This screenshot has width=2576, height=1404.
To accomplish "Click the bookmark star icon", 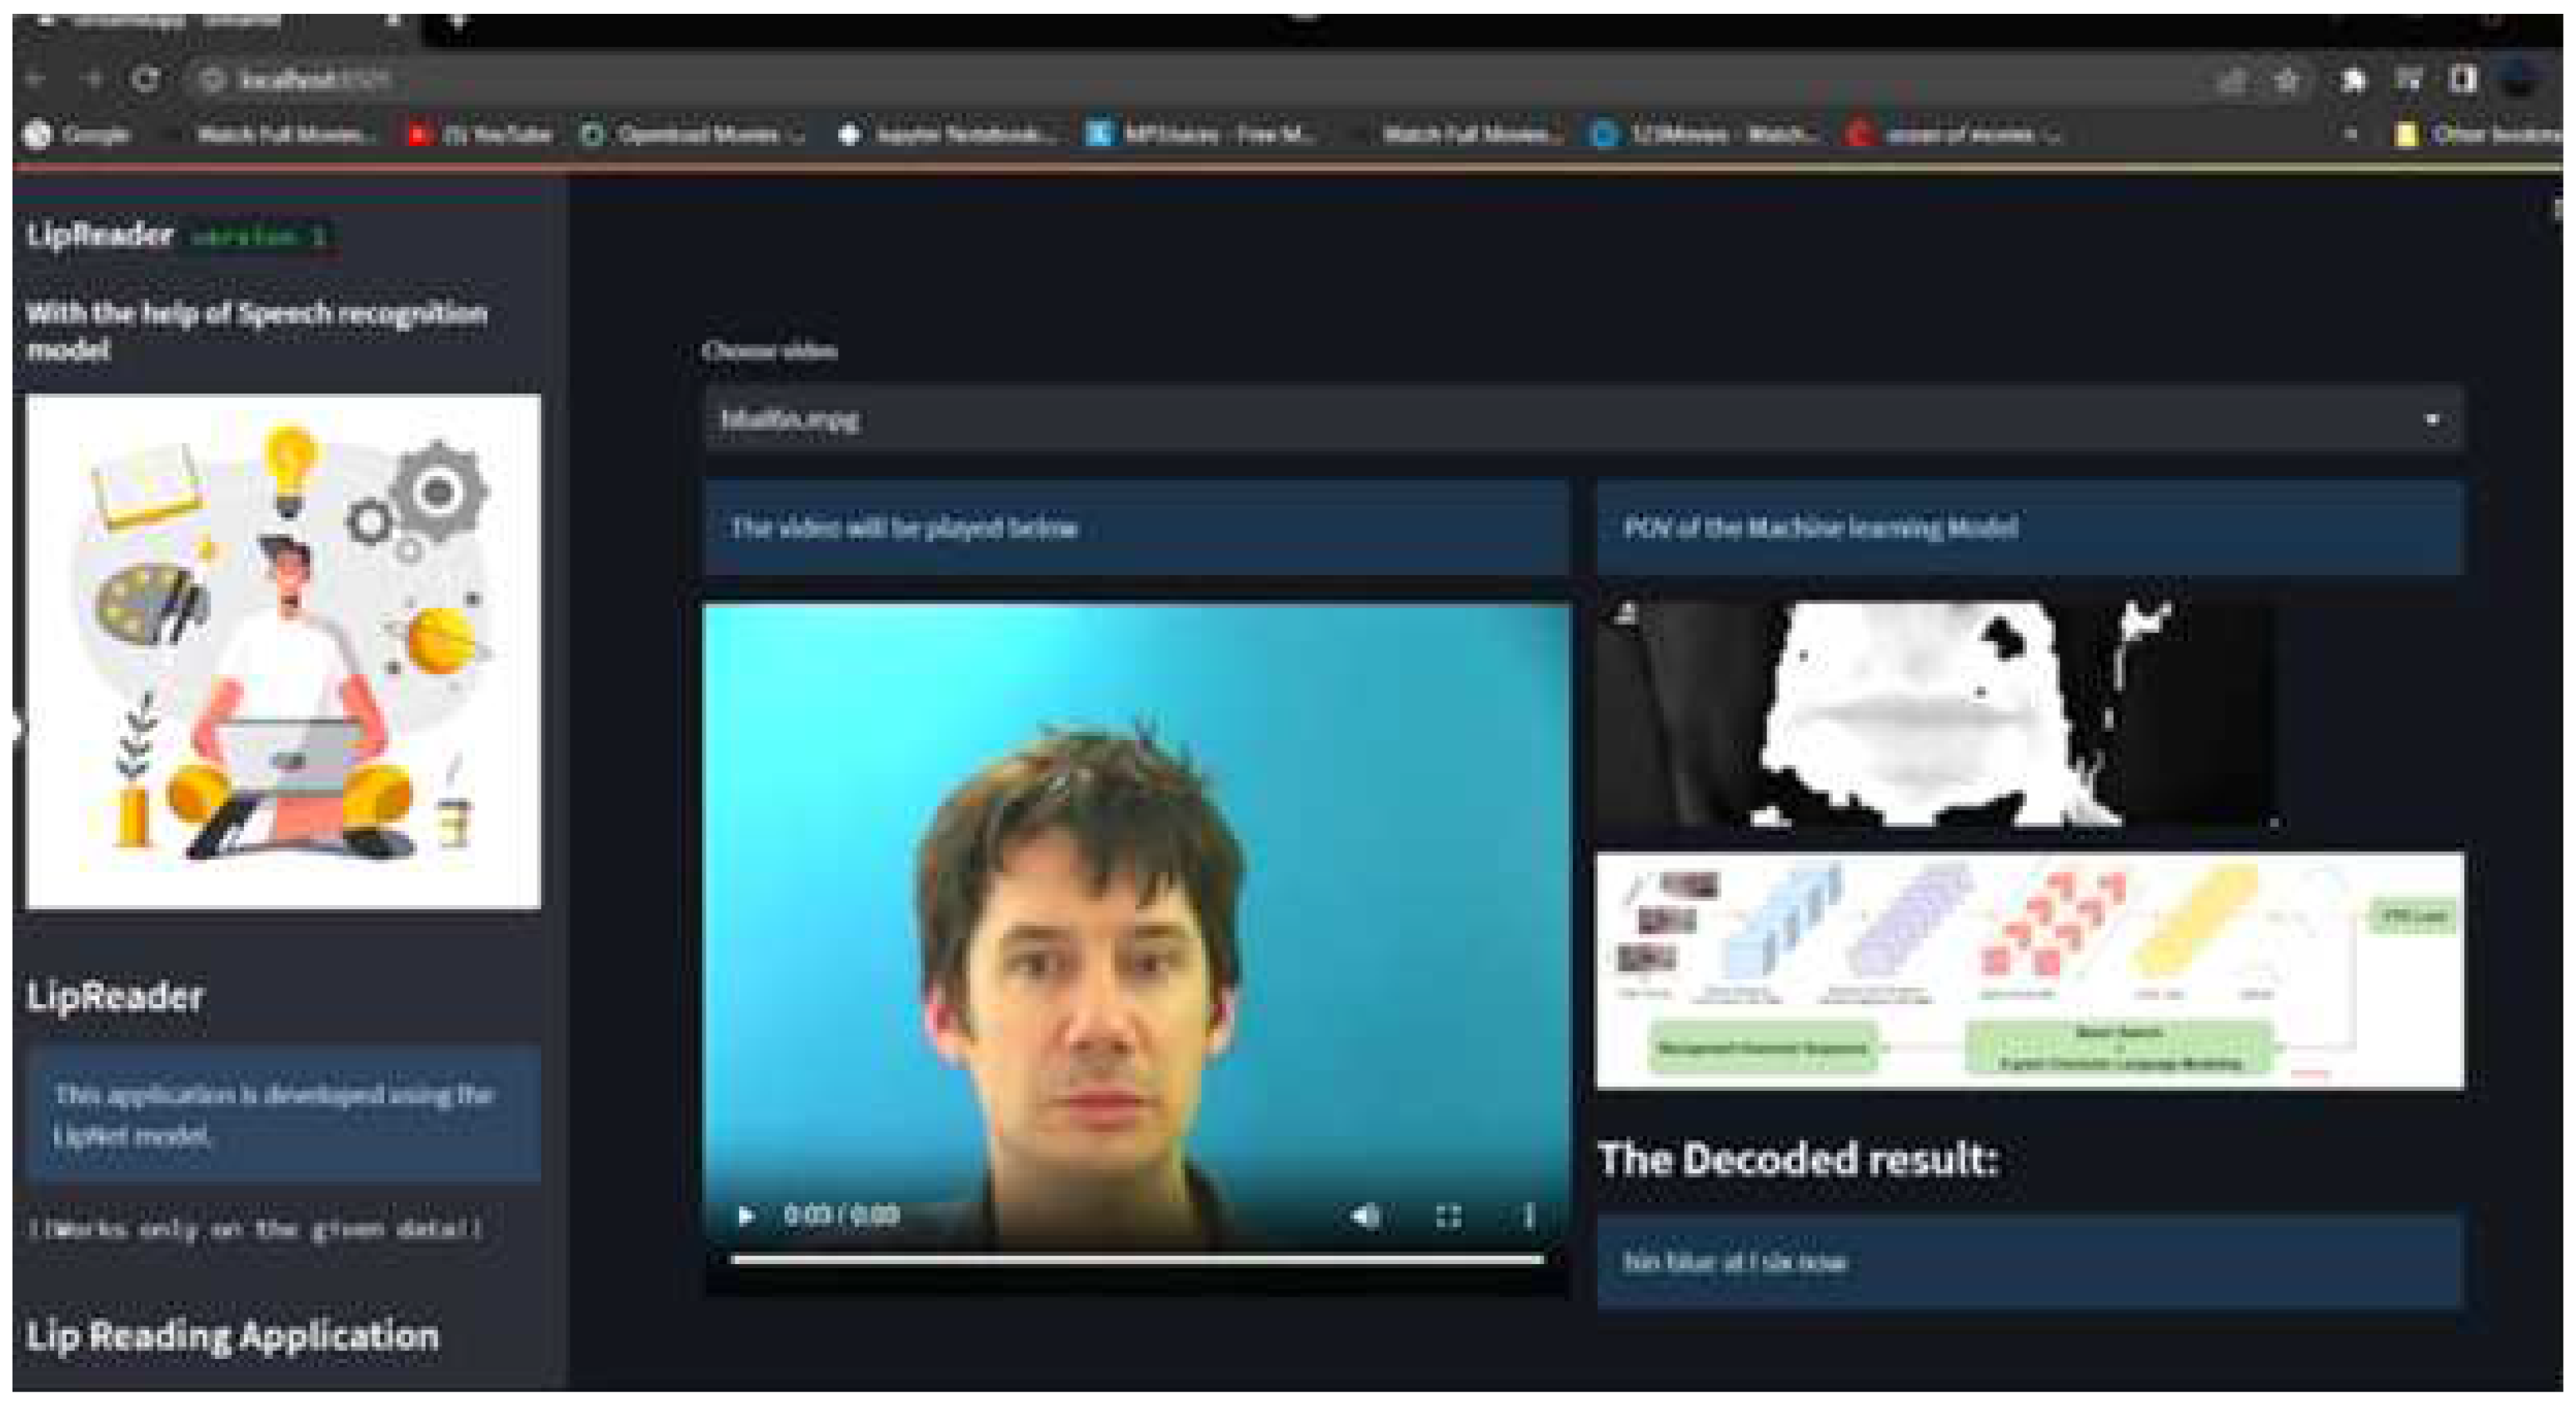I will click(x=2287, y=79).
